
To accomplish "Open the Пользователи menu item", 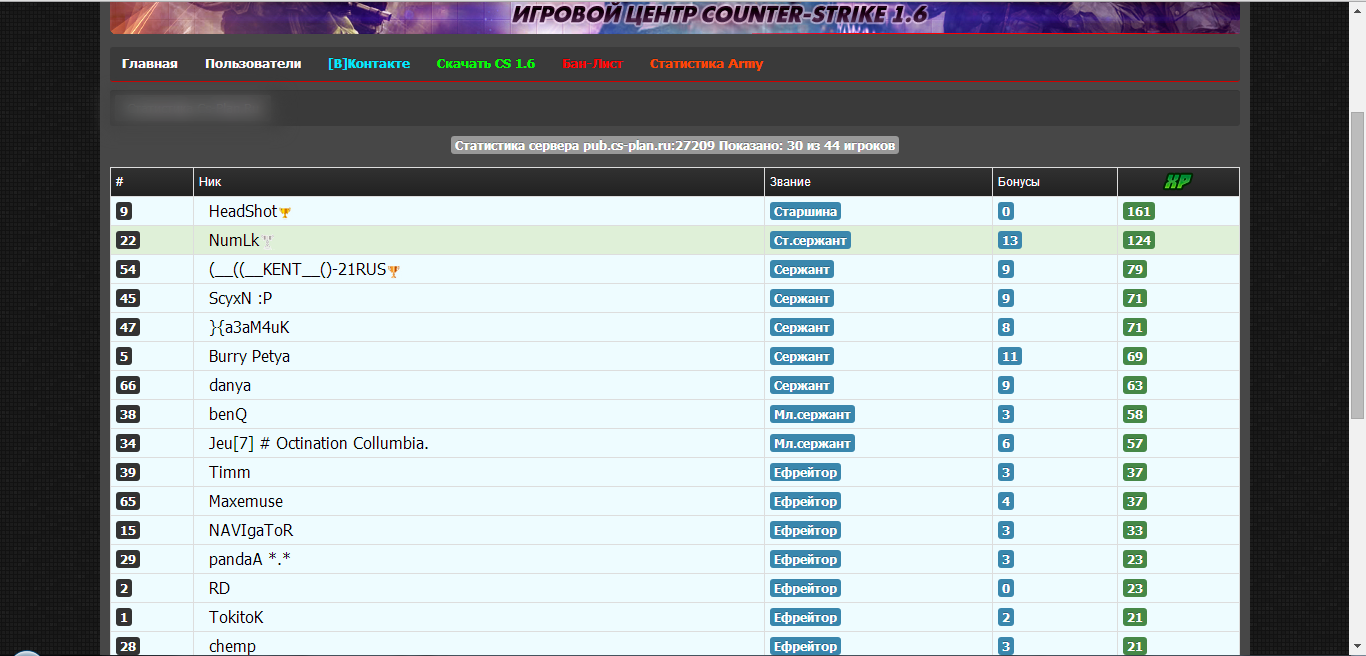I will pyautogui.click(x=253, y=64).
